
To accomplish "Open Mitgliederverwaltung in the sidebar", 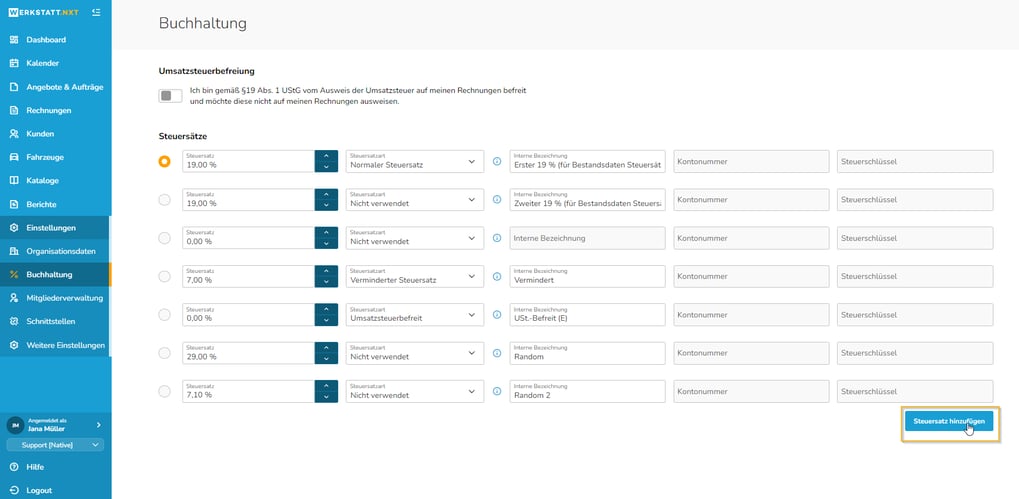I will (64, 298).
